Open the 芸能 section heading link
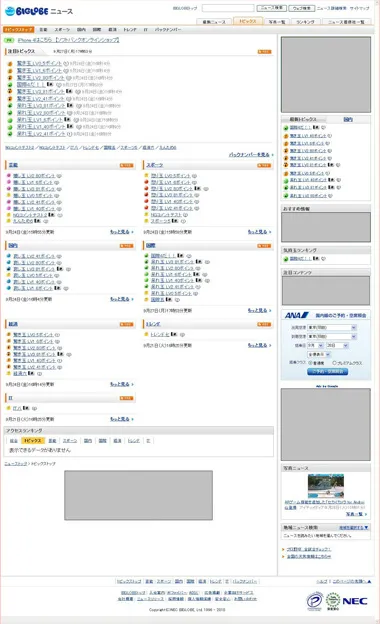380x624 pixels. click(x=13, y=165)
